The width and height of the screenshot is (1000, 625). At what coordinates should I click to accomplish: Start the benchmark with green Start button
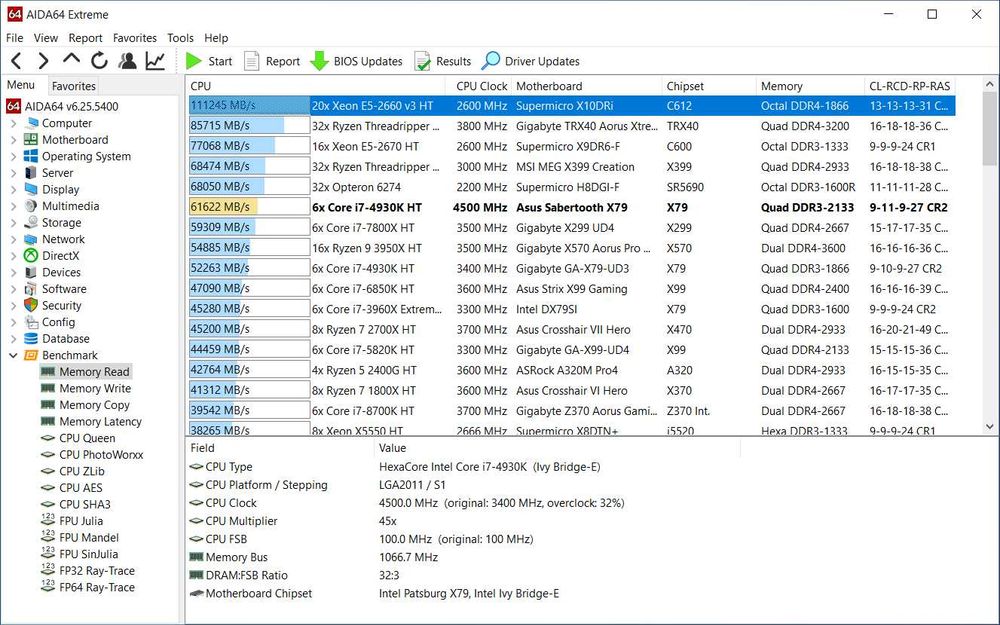209,61
